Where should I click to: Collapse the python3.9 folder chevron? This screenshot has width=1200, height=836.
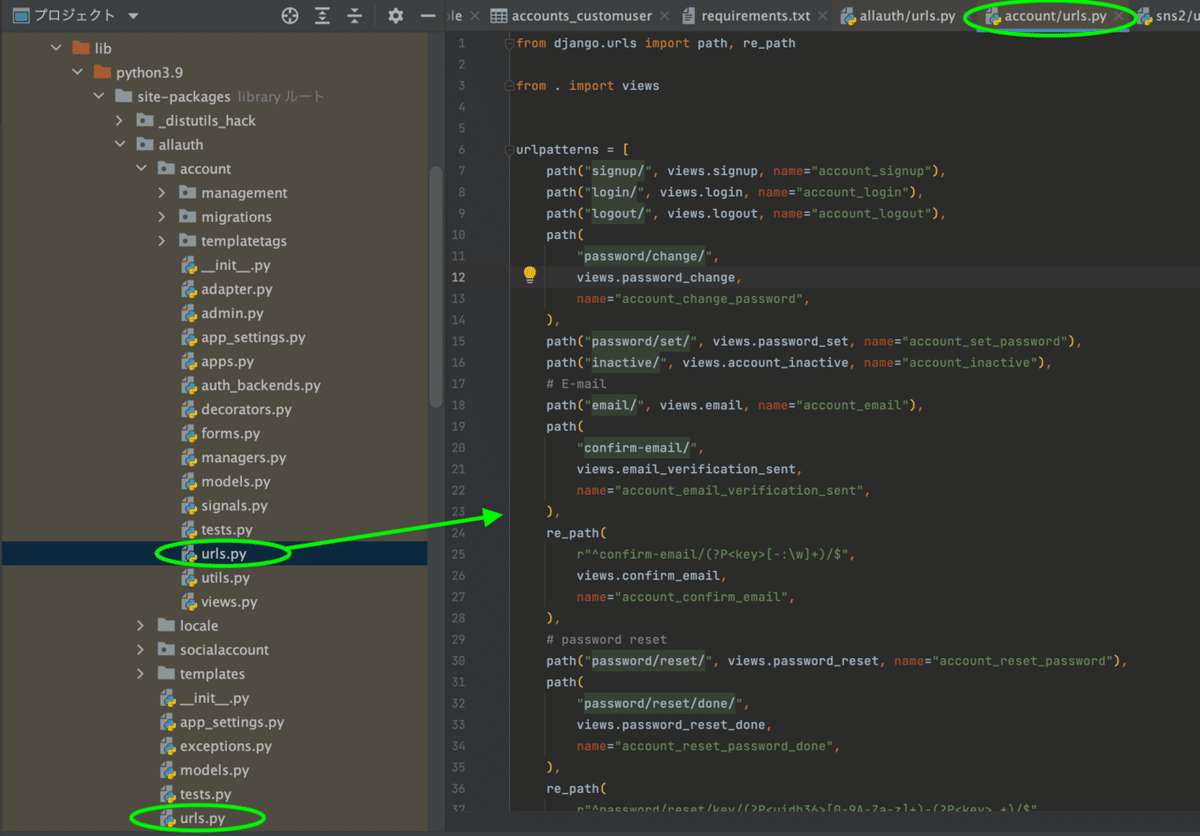pos(78,72)
